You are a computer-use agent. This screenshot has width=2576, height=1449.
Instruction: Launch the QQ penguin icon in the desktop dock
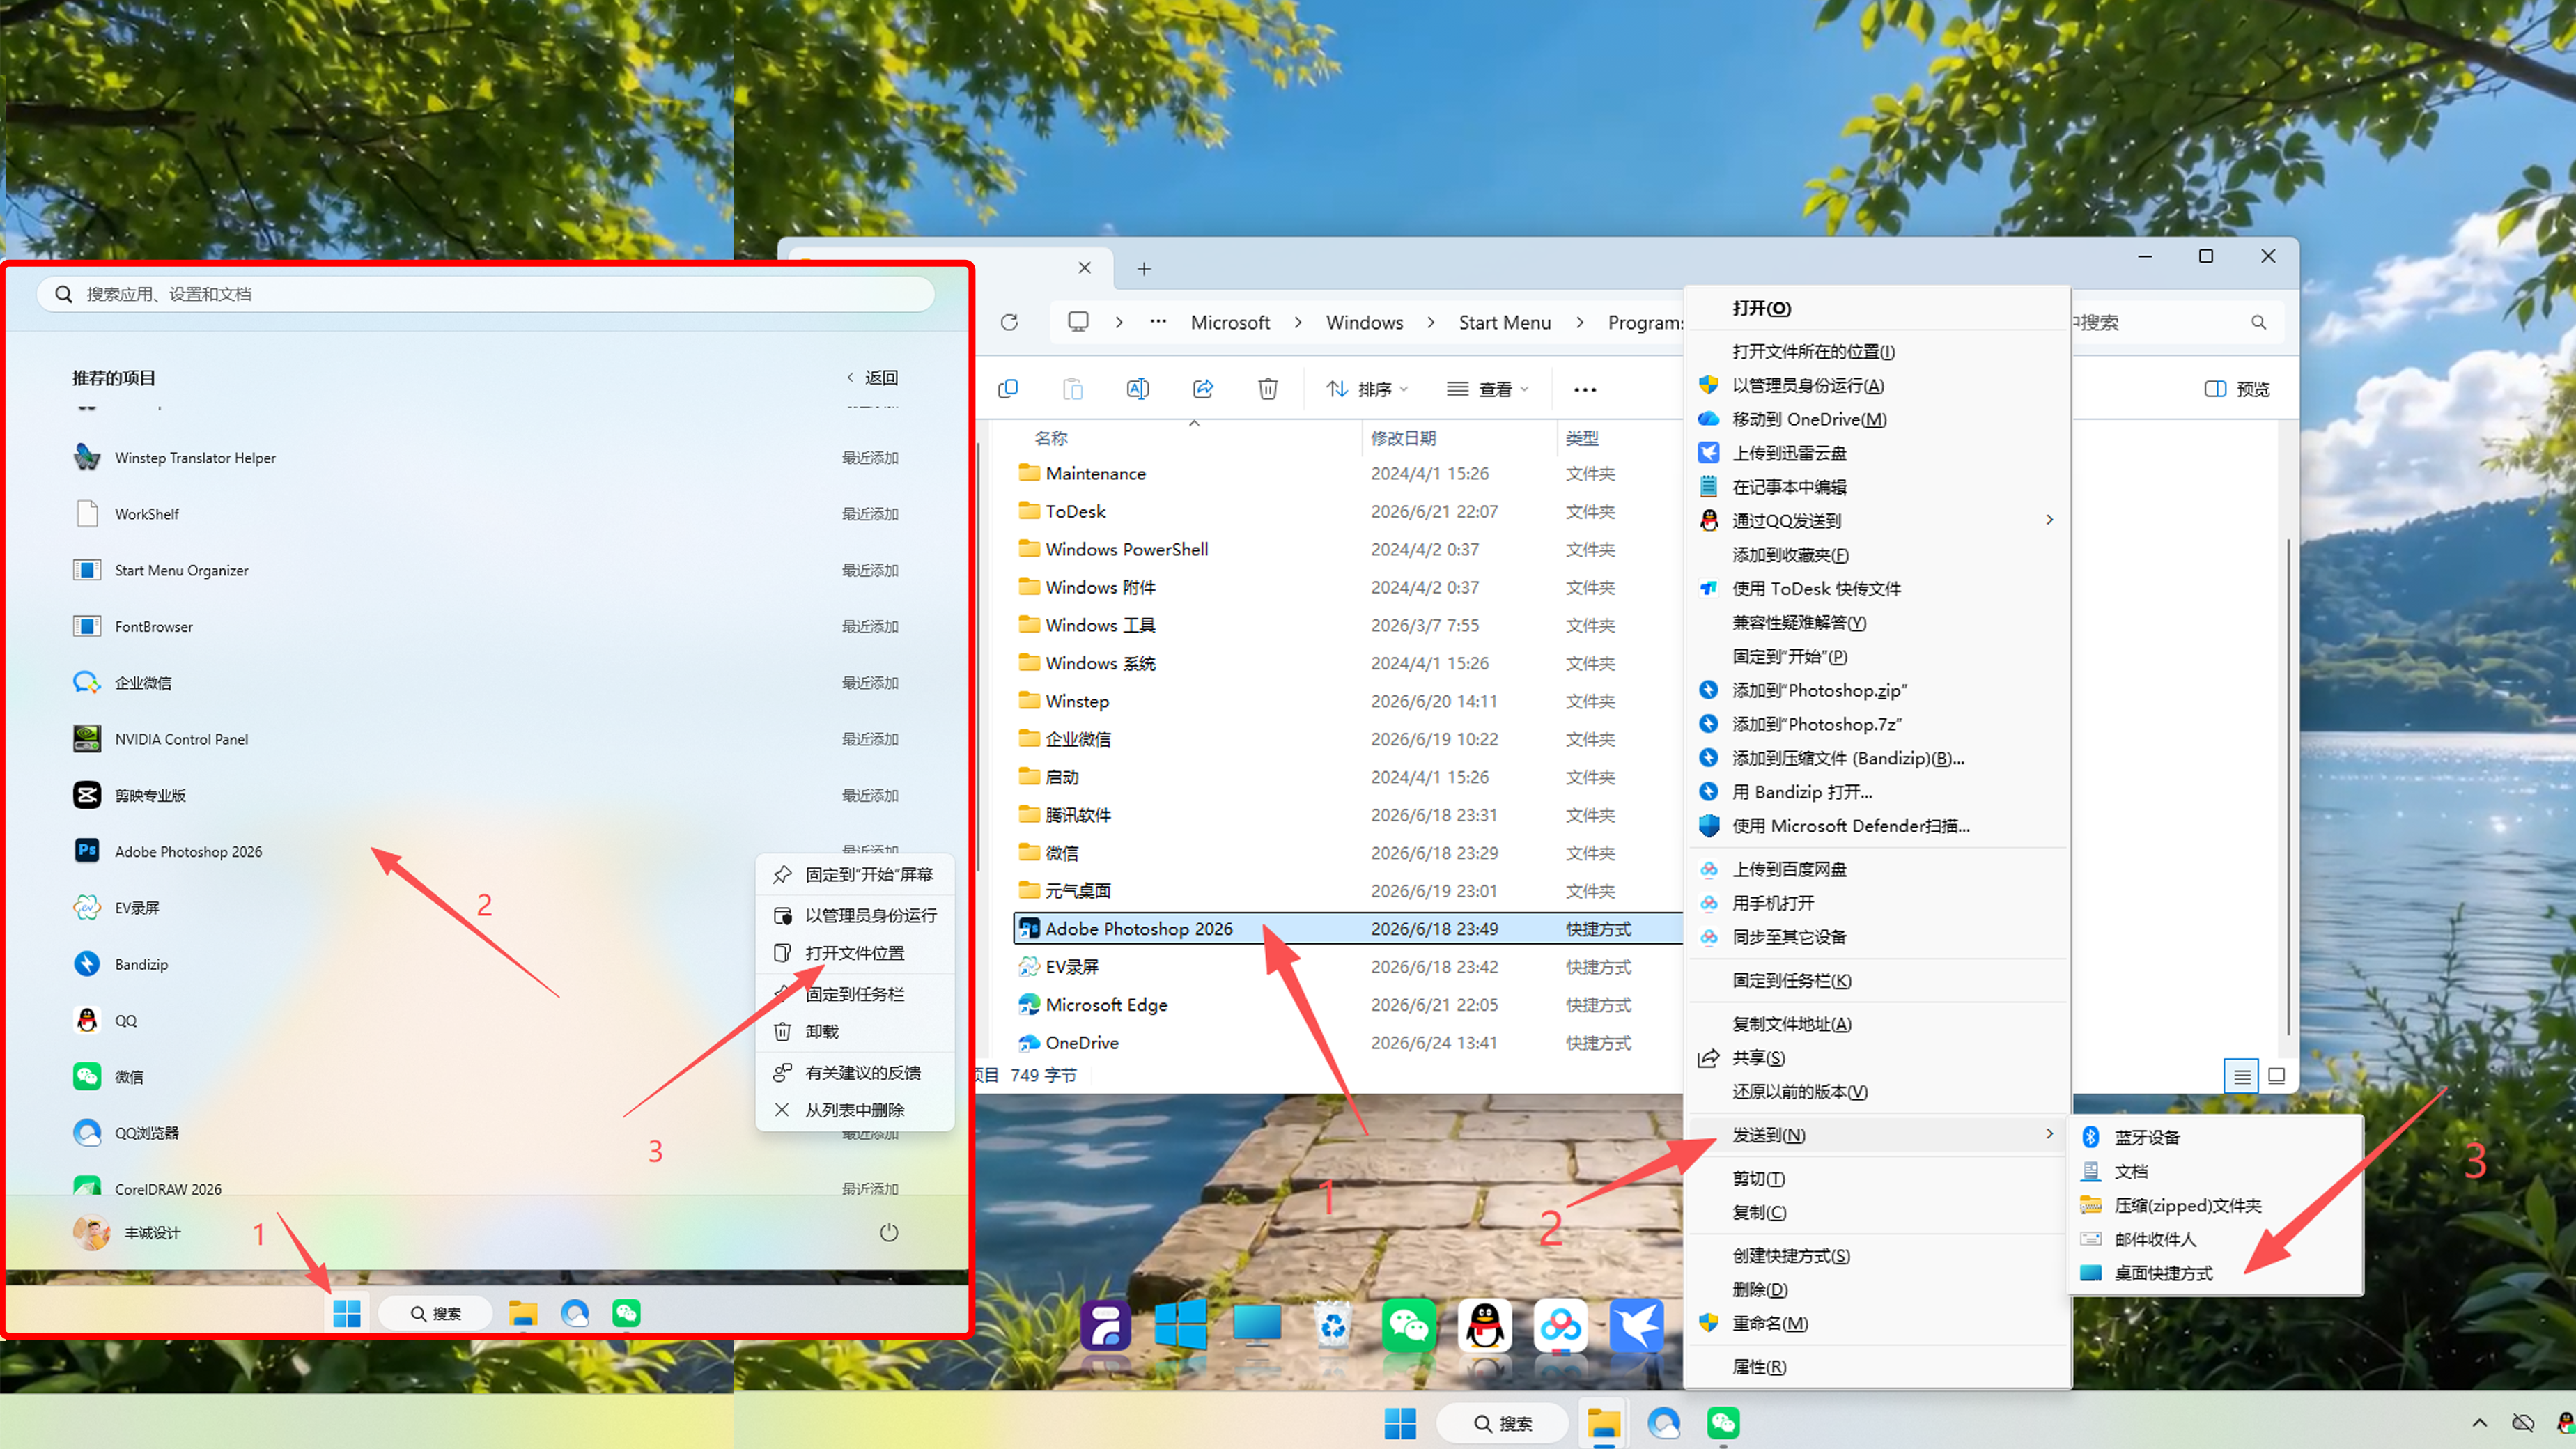point(1485,1326)
